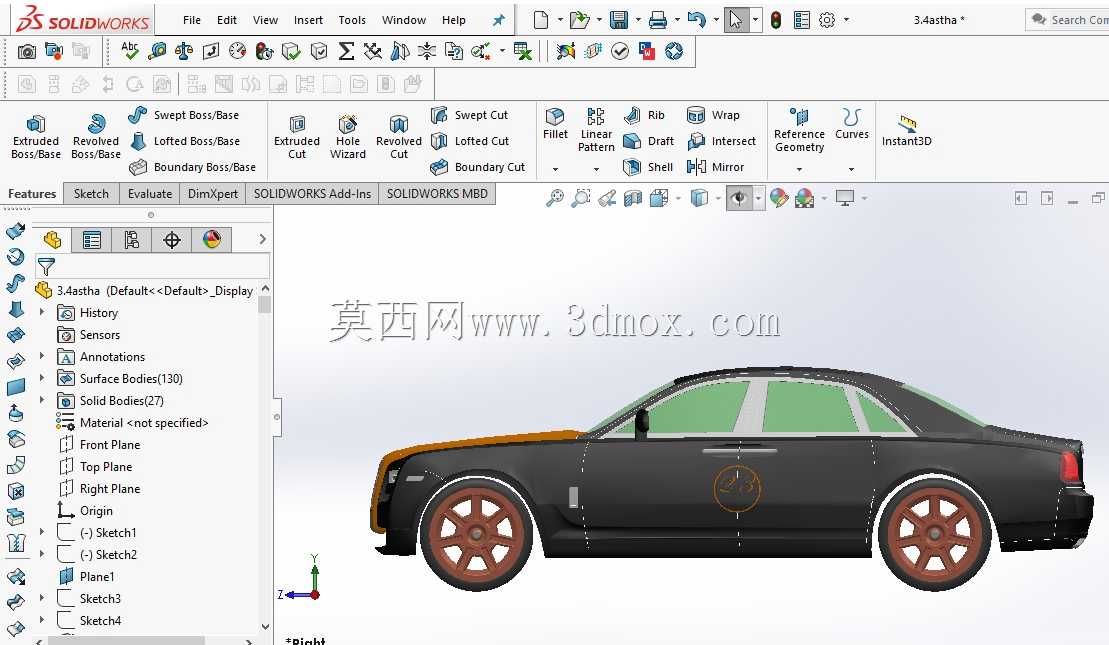Open the DisplayManager tab

211,240
